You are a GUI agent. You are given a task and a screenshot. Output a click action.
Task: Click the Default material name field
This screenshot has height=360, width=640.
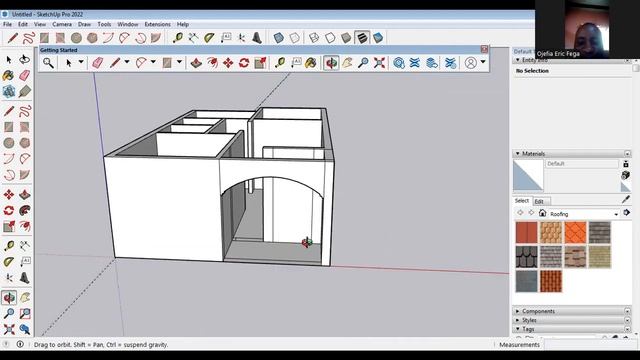click(x=582, y=164)
